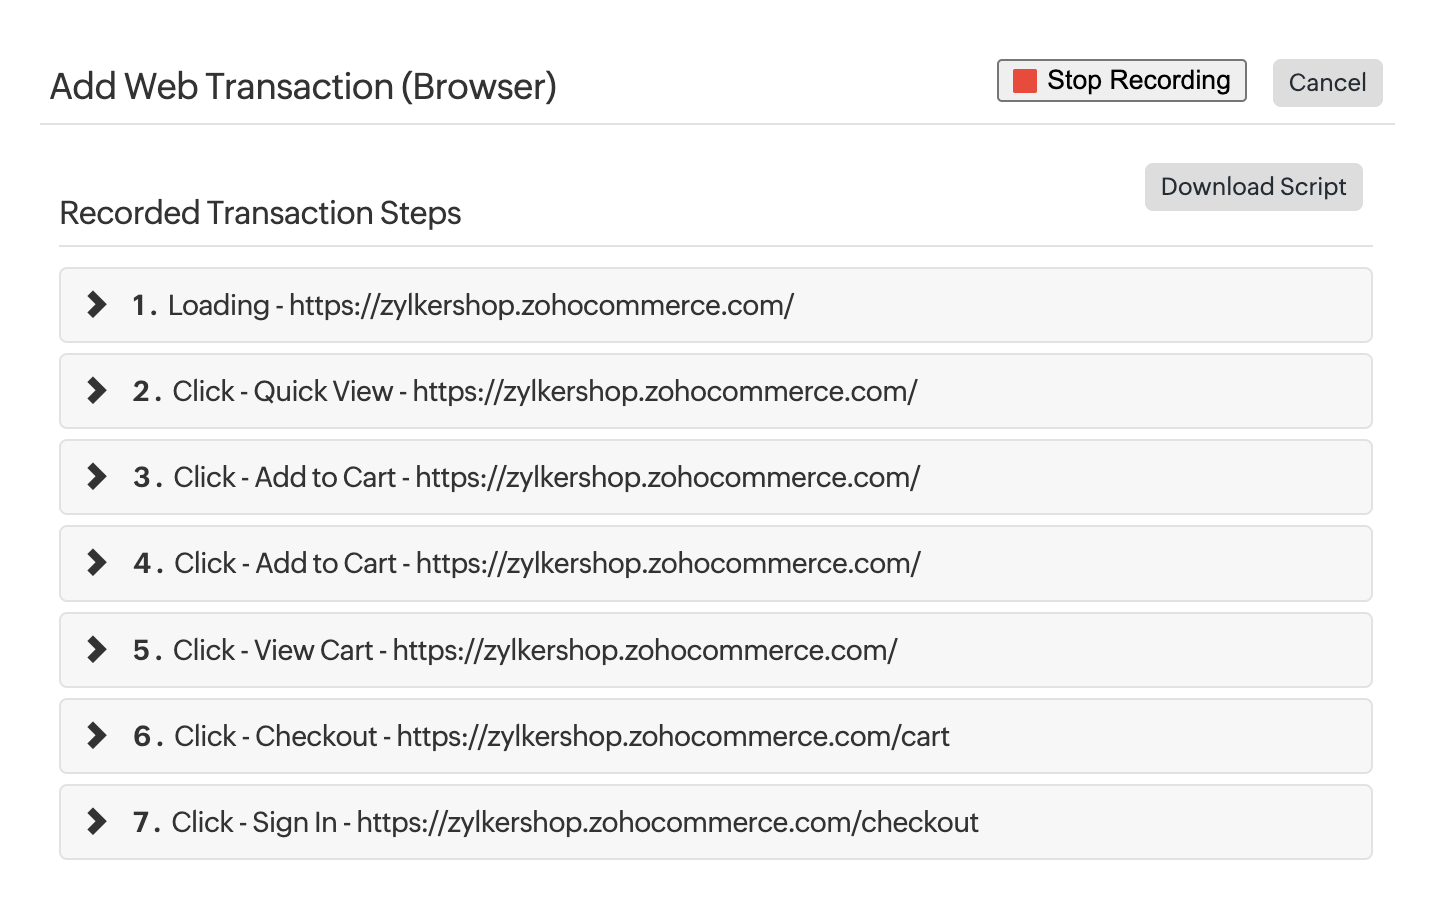Click the Stop Recording button
This screenshot has width=1432, height=914.
[x=1121, y=79]
